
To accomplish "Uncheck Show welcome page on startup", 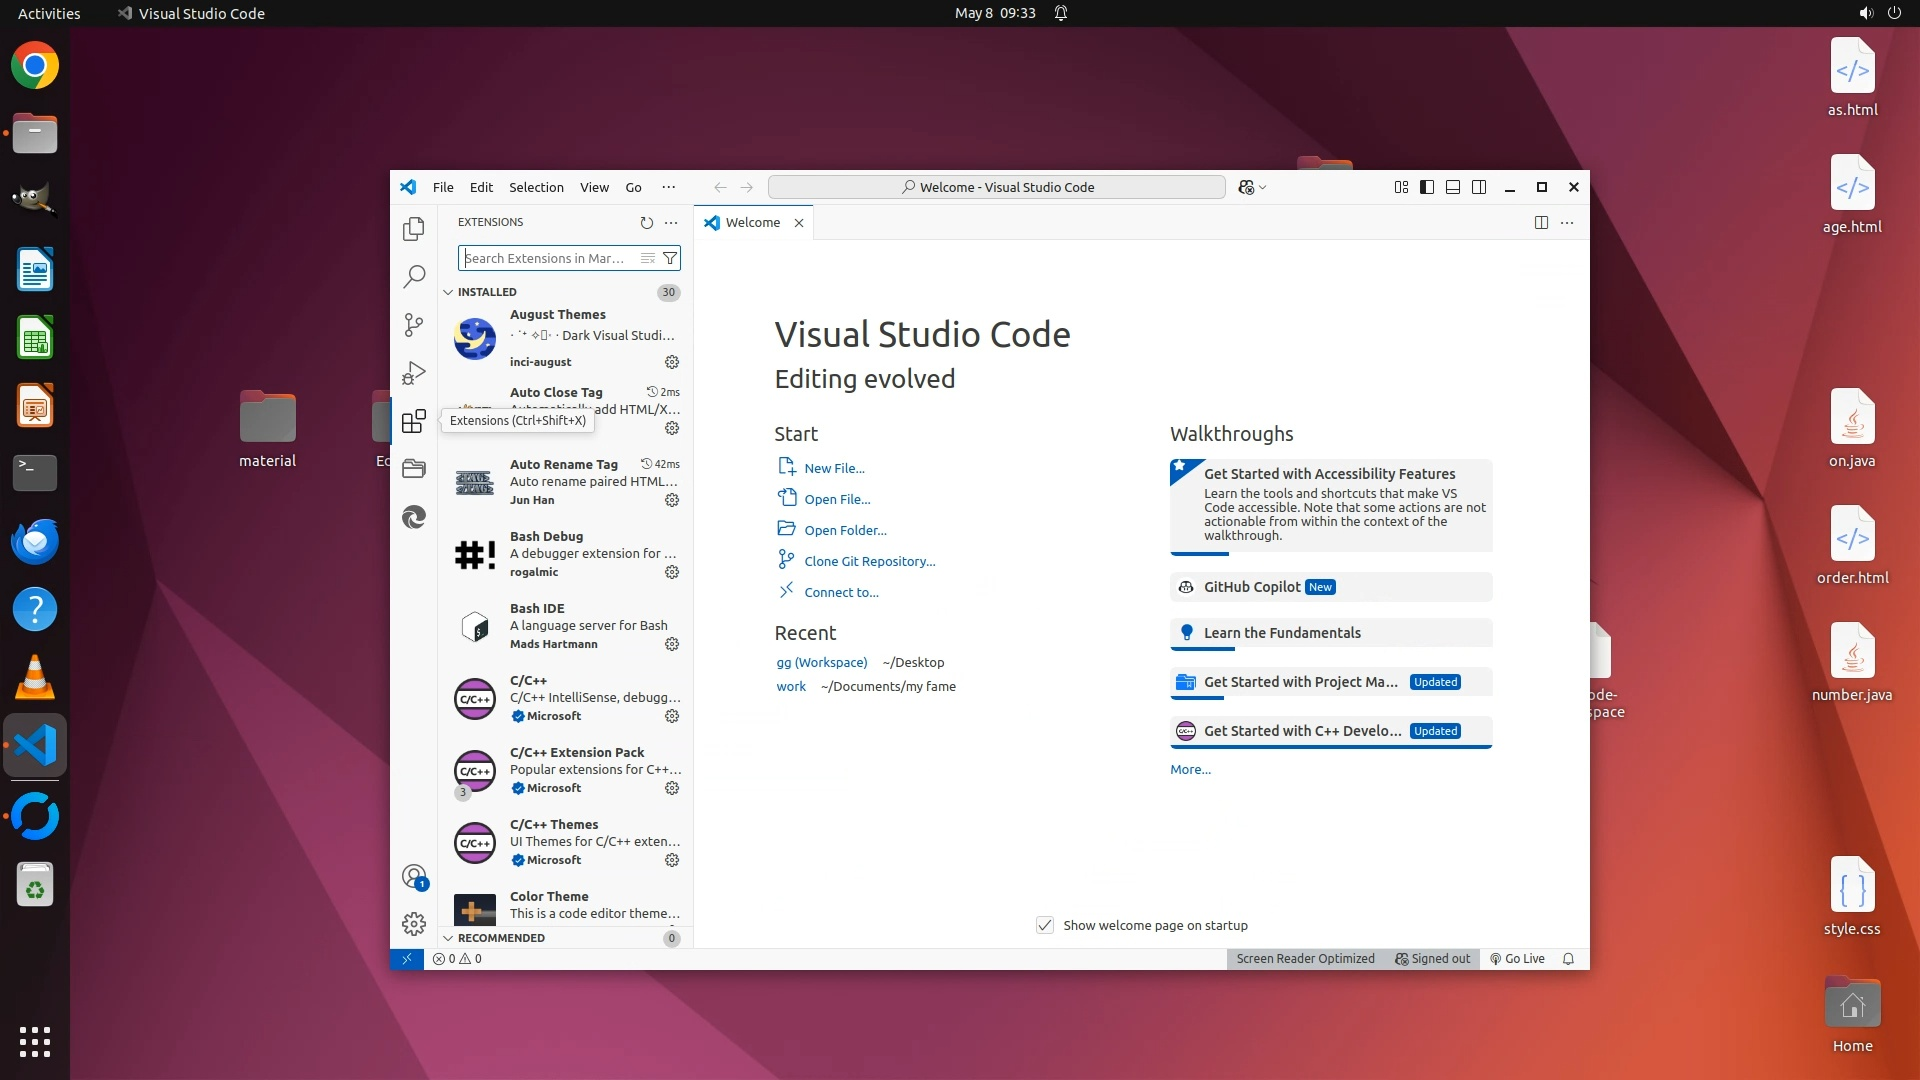I will tap(1045, 925).
